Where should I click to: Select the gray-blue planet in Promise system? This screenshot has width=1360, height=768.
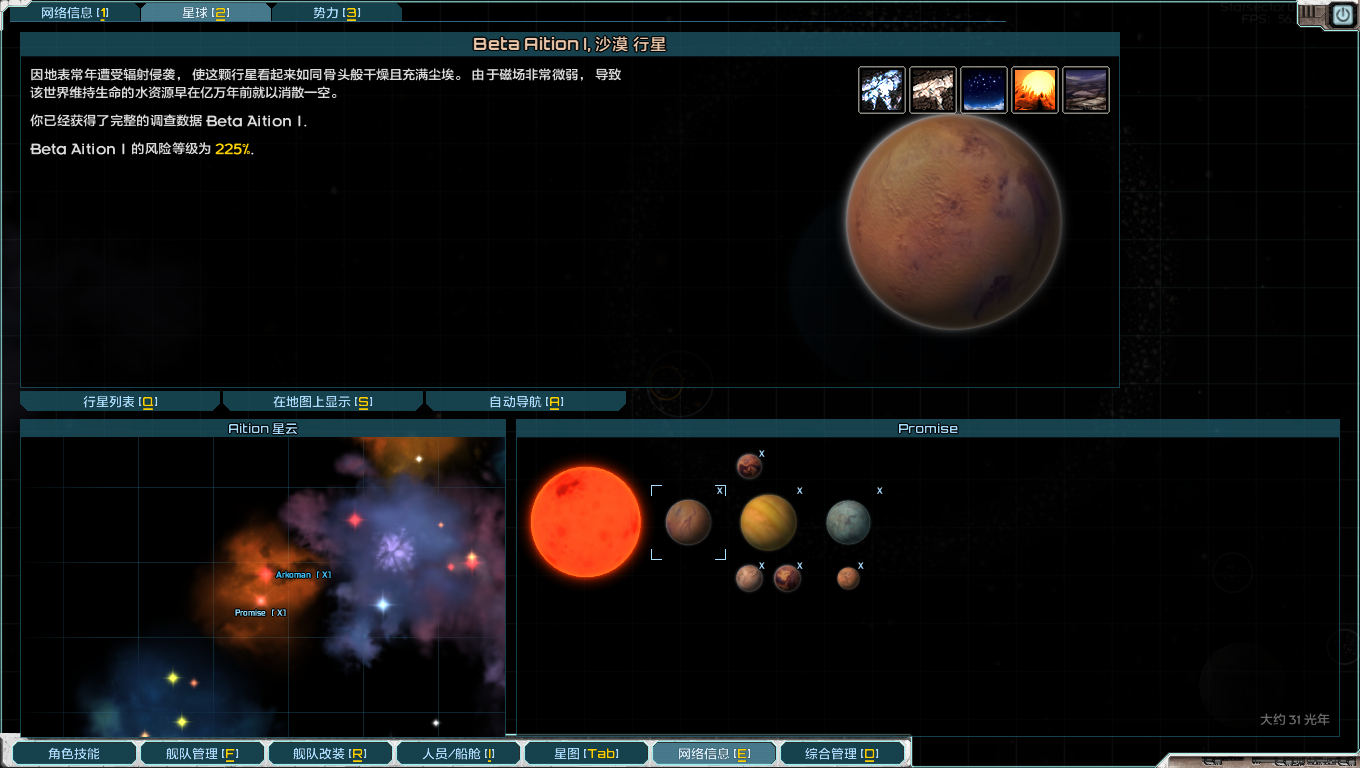(848, 522)
